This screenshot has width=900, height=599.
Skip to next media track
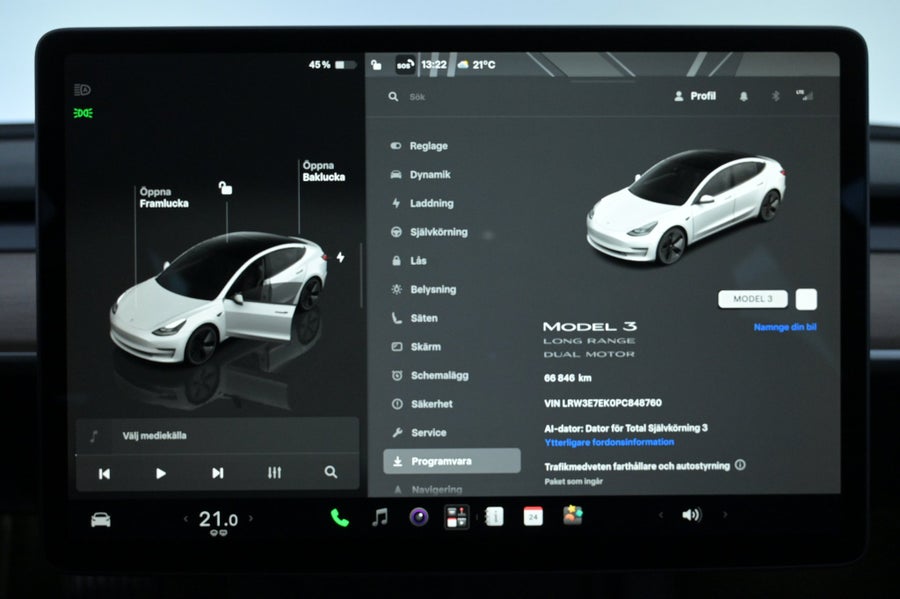click(x=218, y=473)
